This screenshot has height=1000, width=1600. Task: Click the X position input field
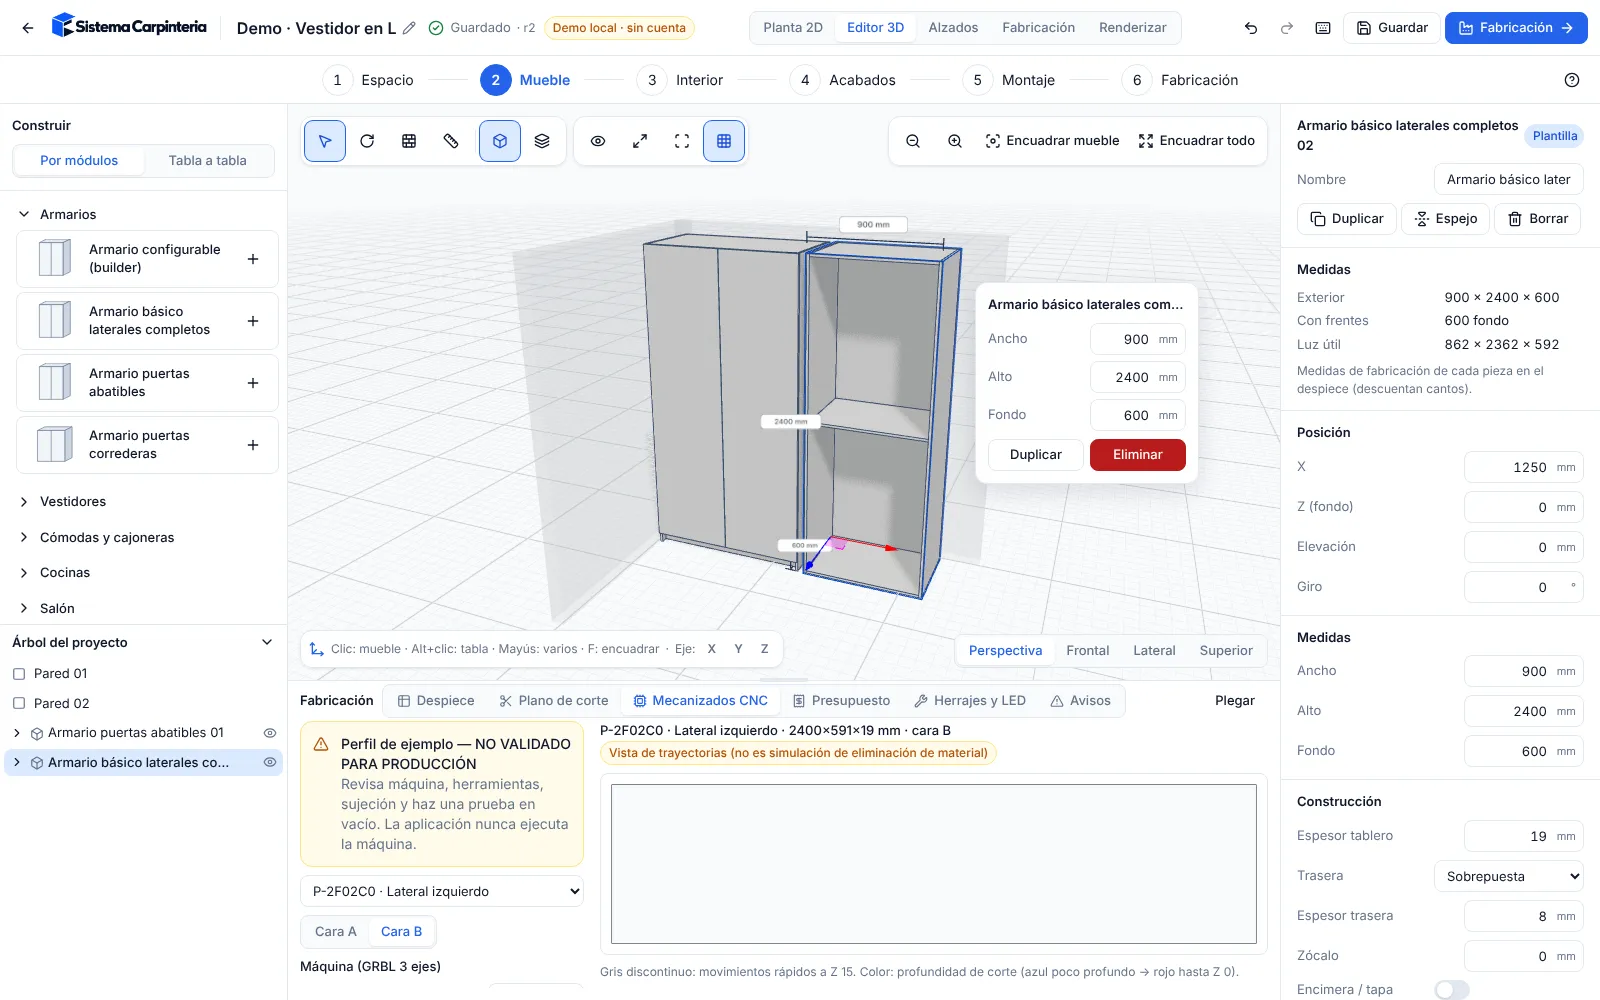tap(1524, 467)
